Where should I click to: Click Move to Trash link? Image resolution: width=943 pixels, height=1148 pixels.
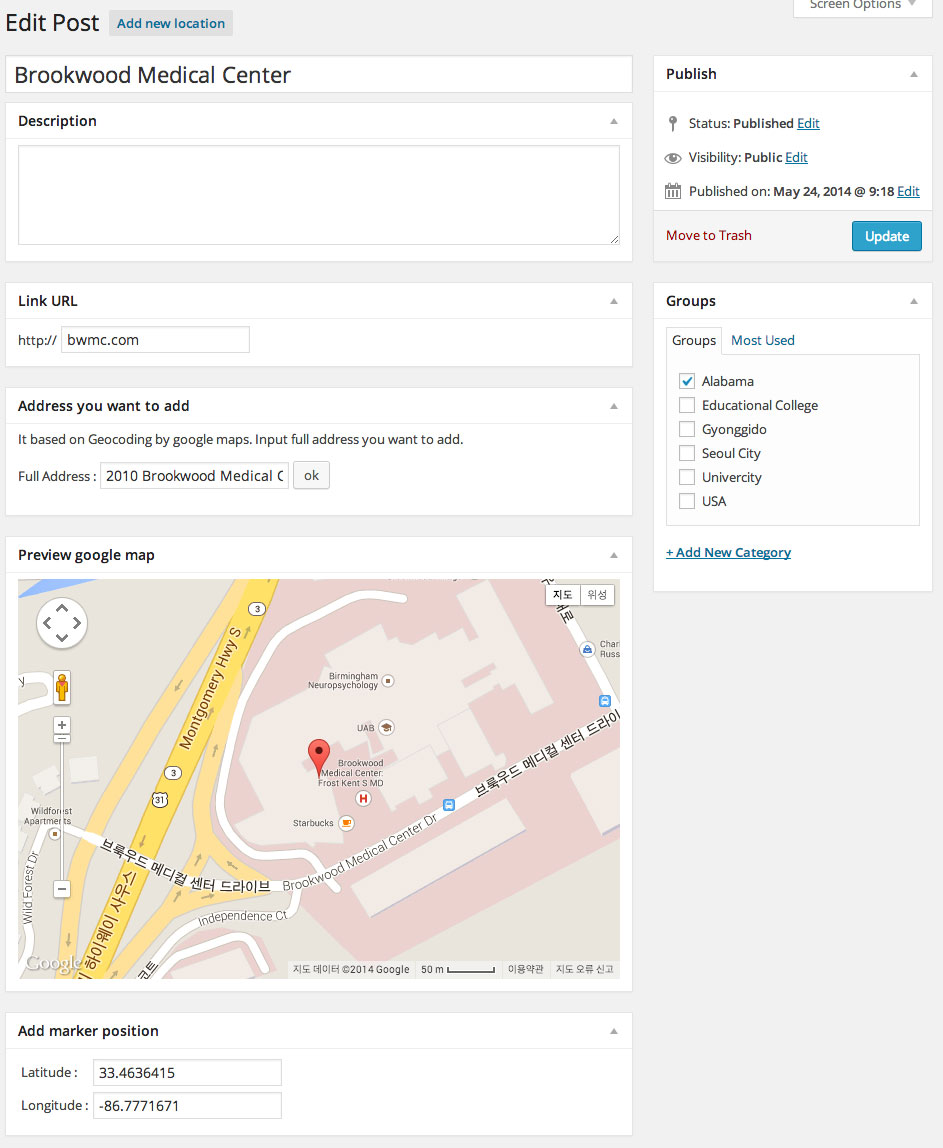coord(709,235)
